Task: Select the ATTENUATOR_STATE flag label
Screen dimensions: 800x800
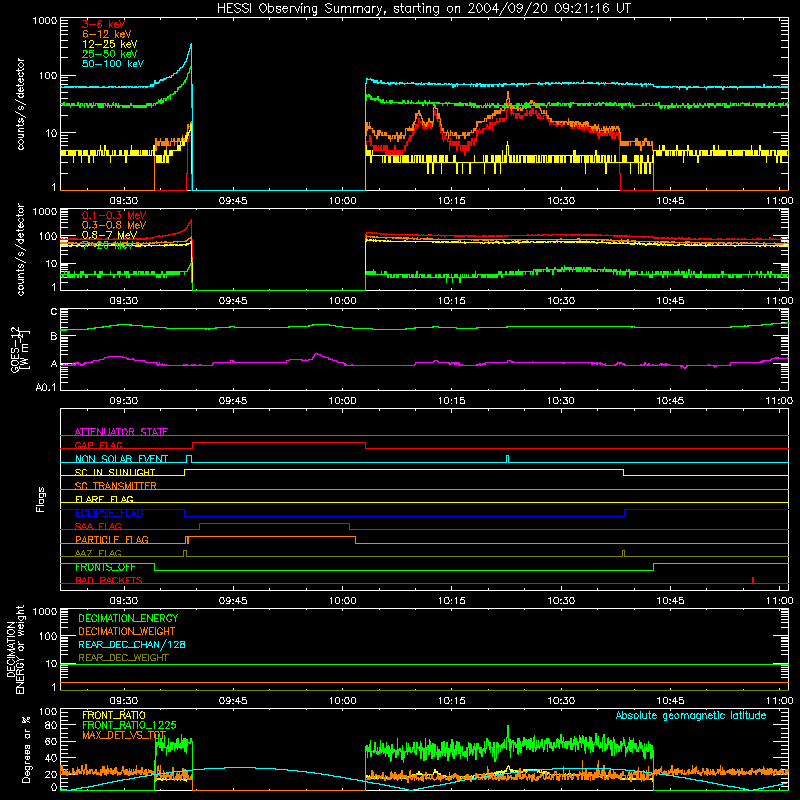Action: click(x=121, y=432)
